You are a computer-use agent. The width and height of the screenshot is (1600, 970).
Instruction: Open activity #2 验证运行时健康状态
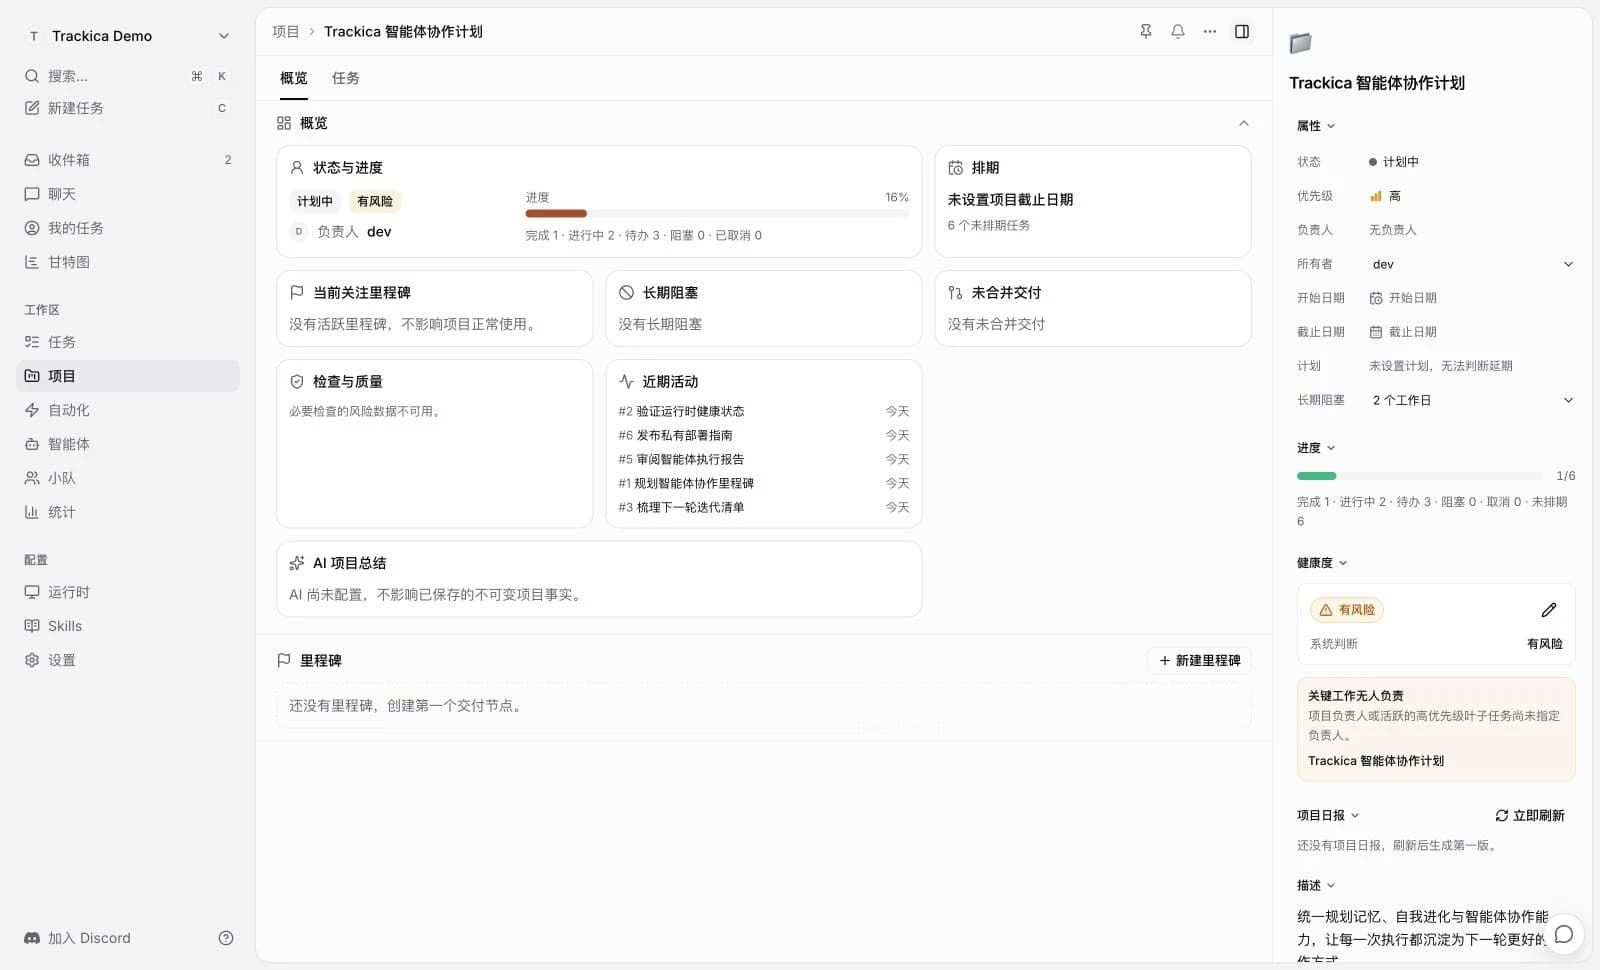[764, 411]
